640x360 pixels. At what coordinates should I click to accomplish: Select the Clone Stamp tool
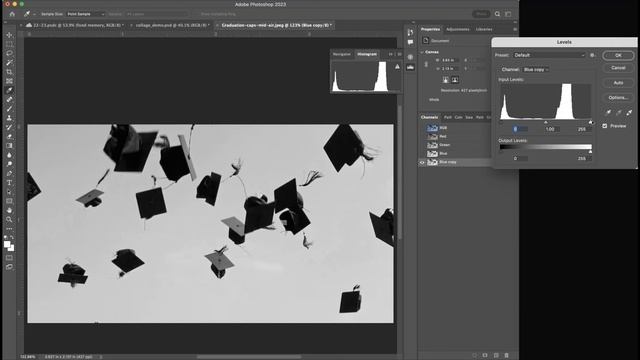pos(9,118)
